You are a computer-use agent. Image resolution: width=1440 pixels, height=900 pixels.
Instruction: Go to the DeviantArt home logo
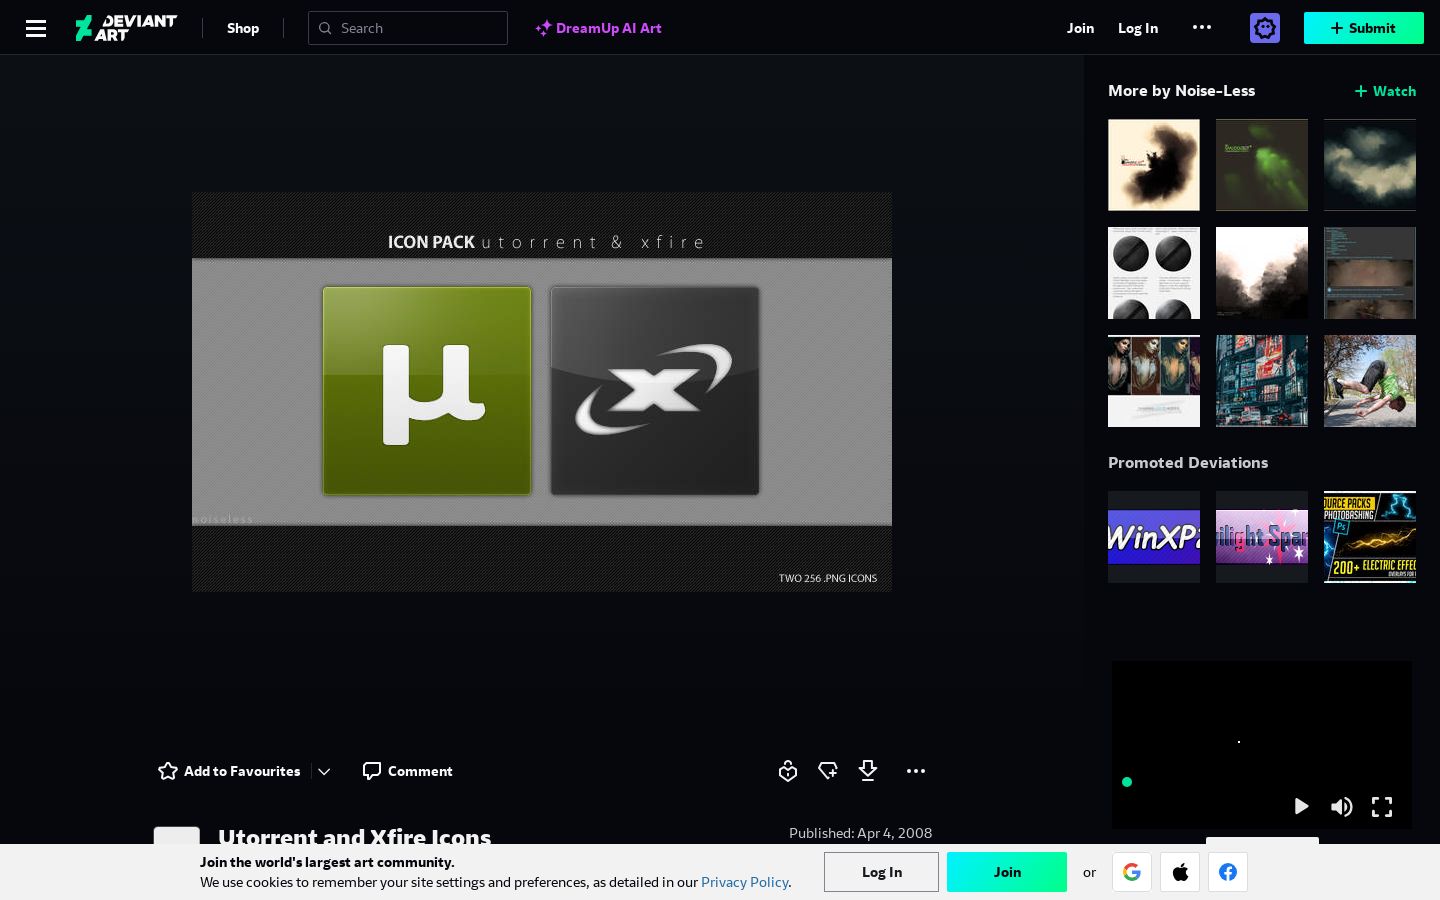pos(126,28)
